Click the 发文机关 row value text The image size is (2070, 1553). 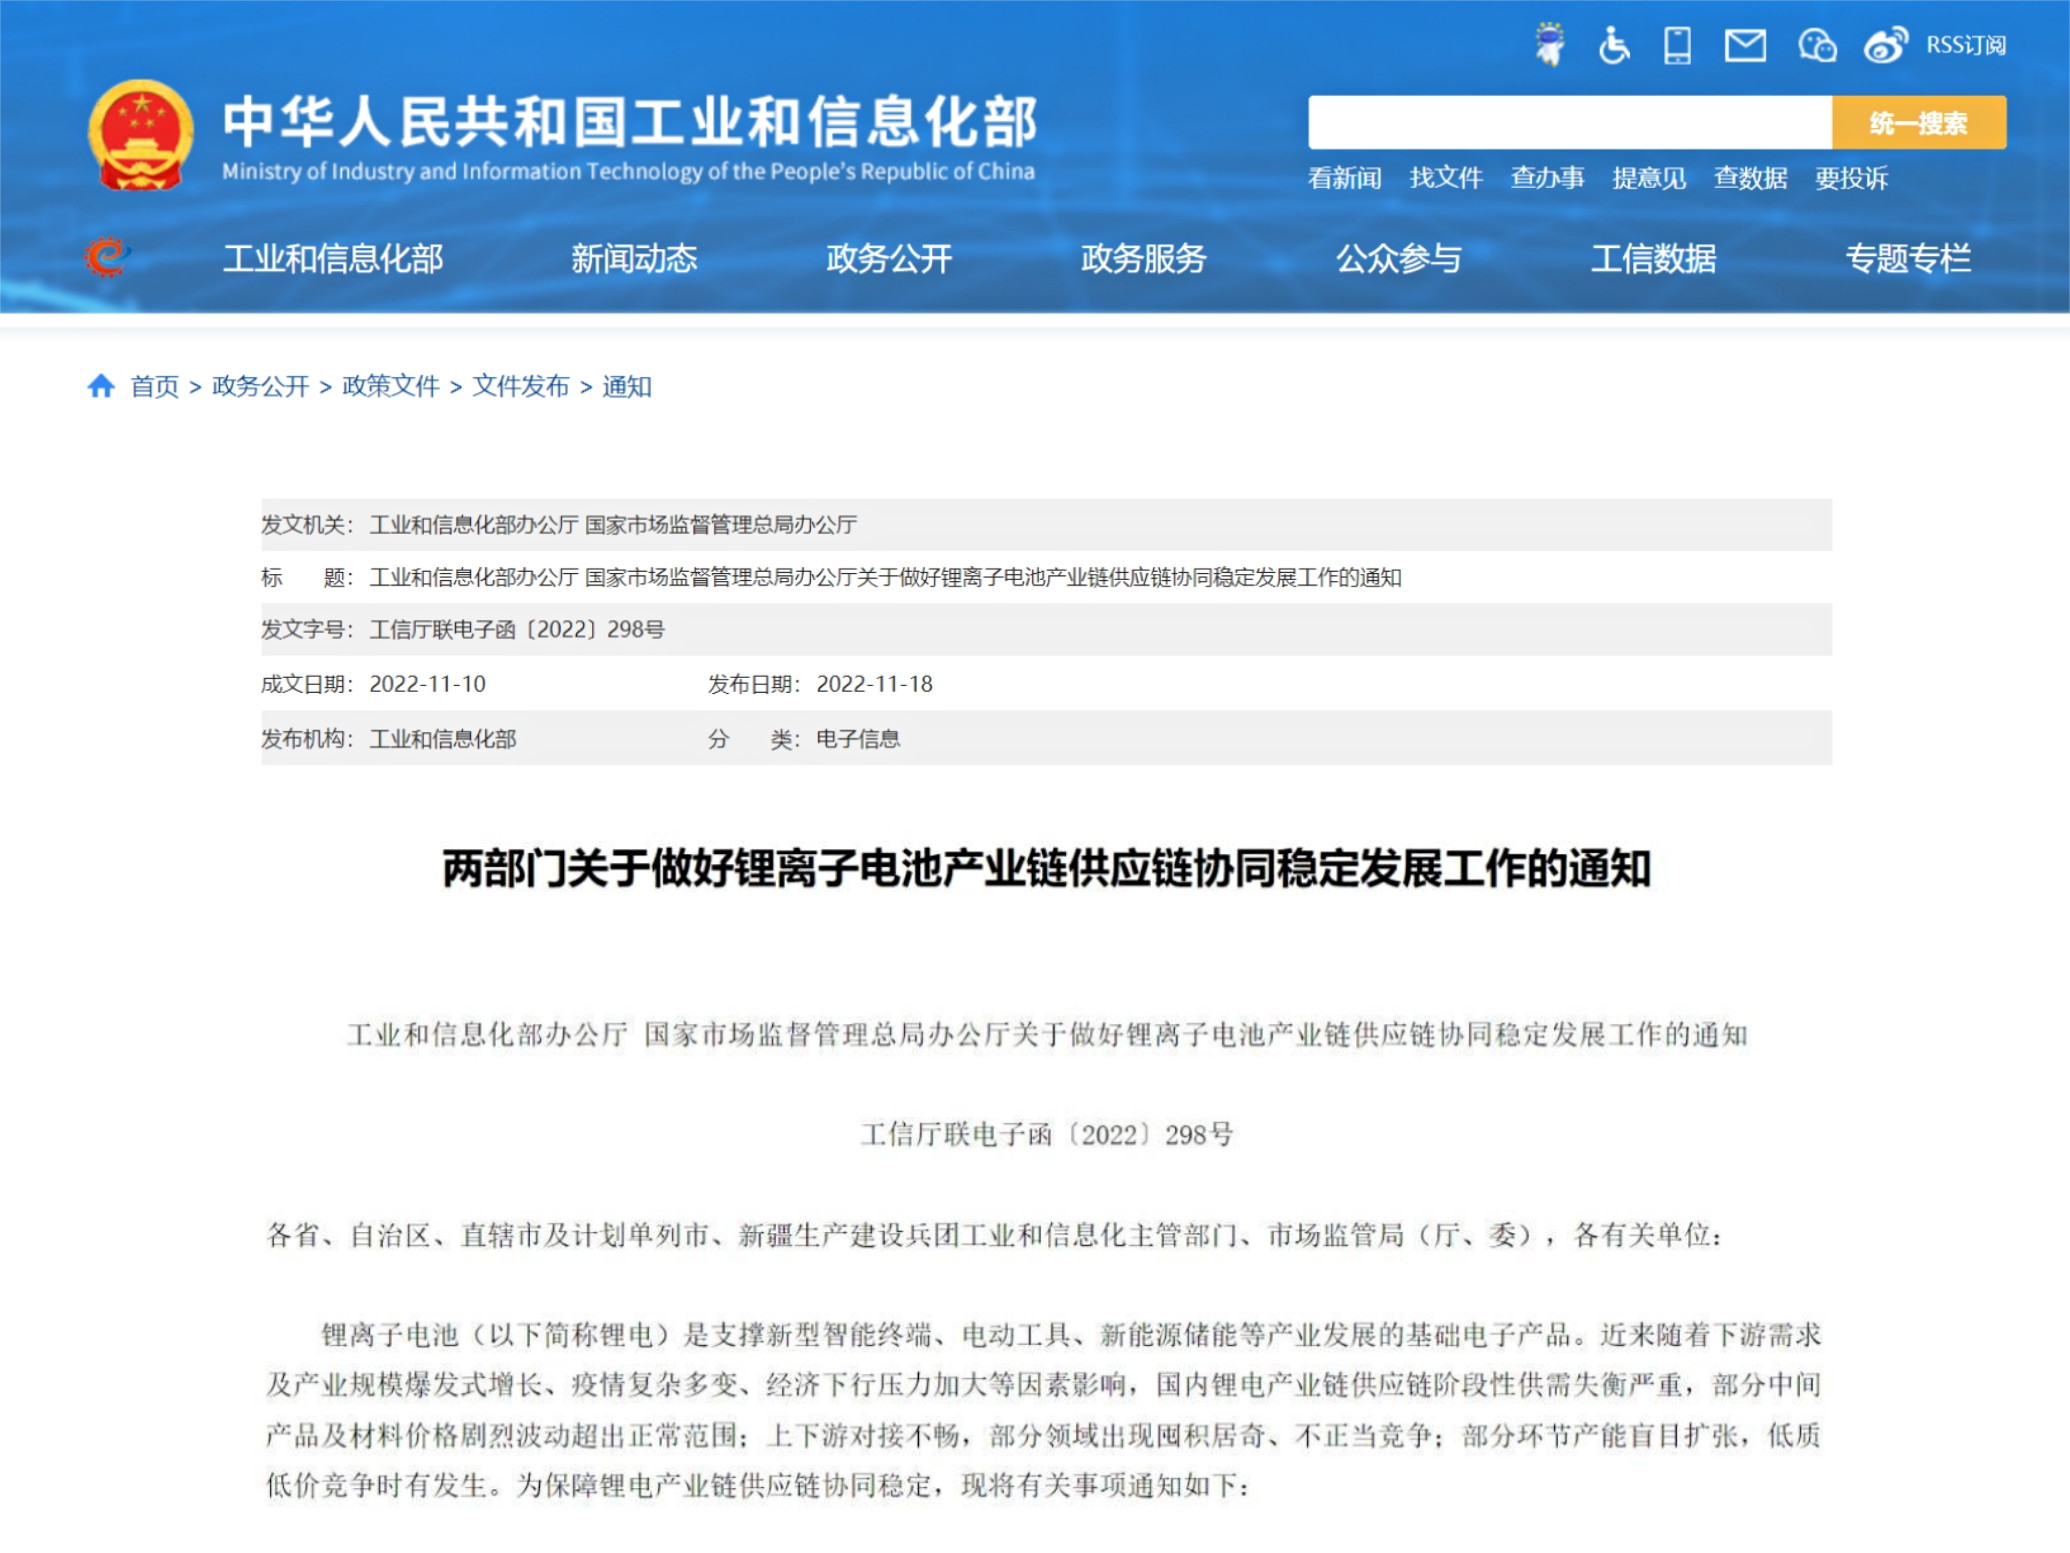coord(613,524)
